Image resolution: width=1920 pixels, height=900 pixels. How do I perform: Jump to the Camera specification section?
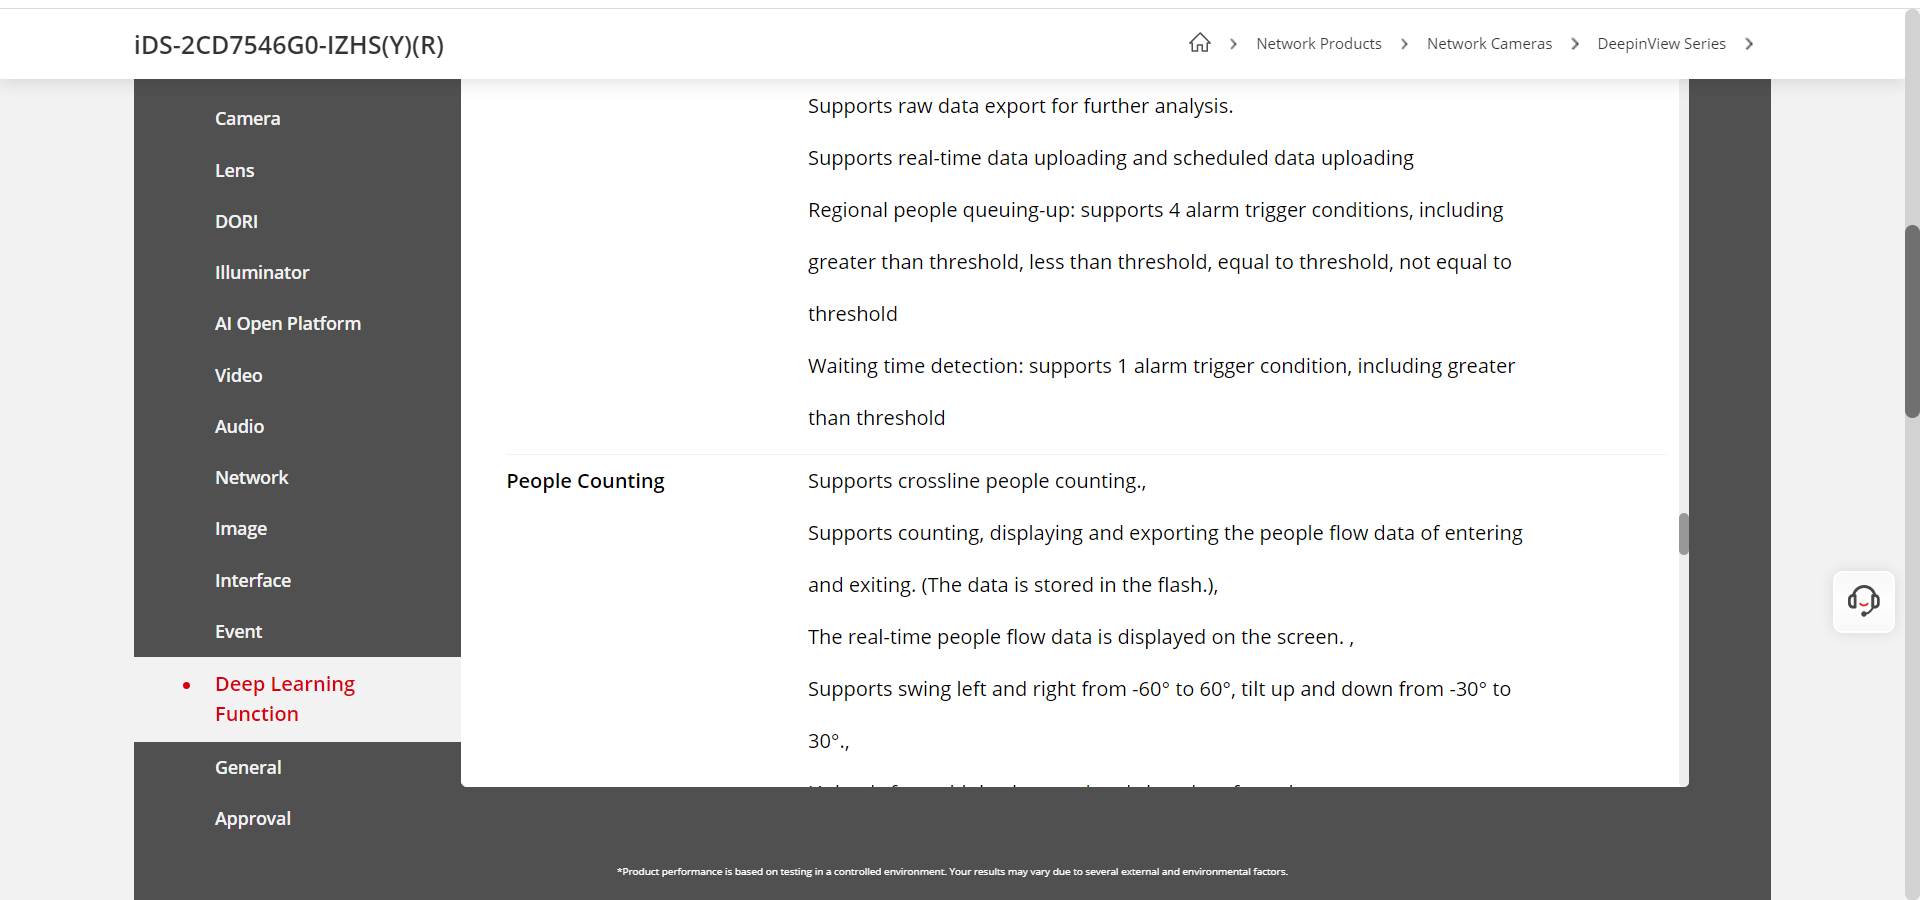247,119
